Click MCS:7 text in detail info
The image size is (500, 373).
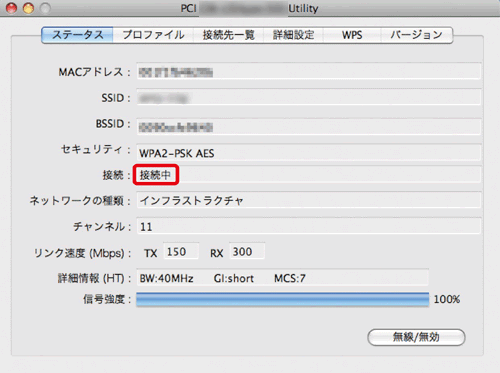coord(290,278)
